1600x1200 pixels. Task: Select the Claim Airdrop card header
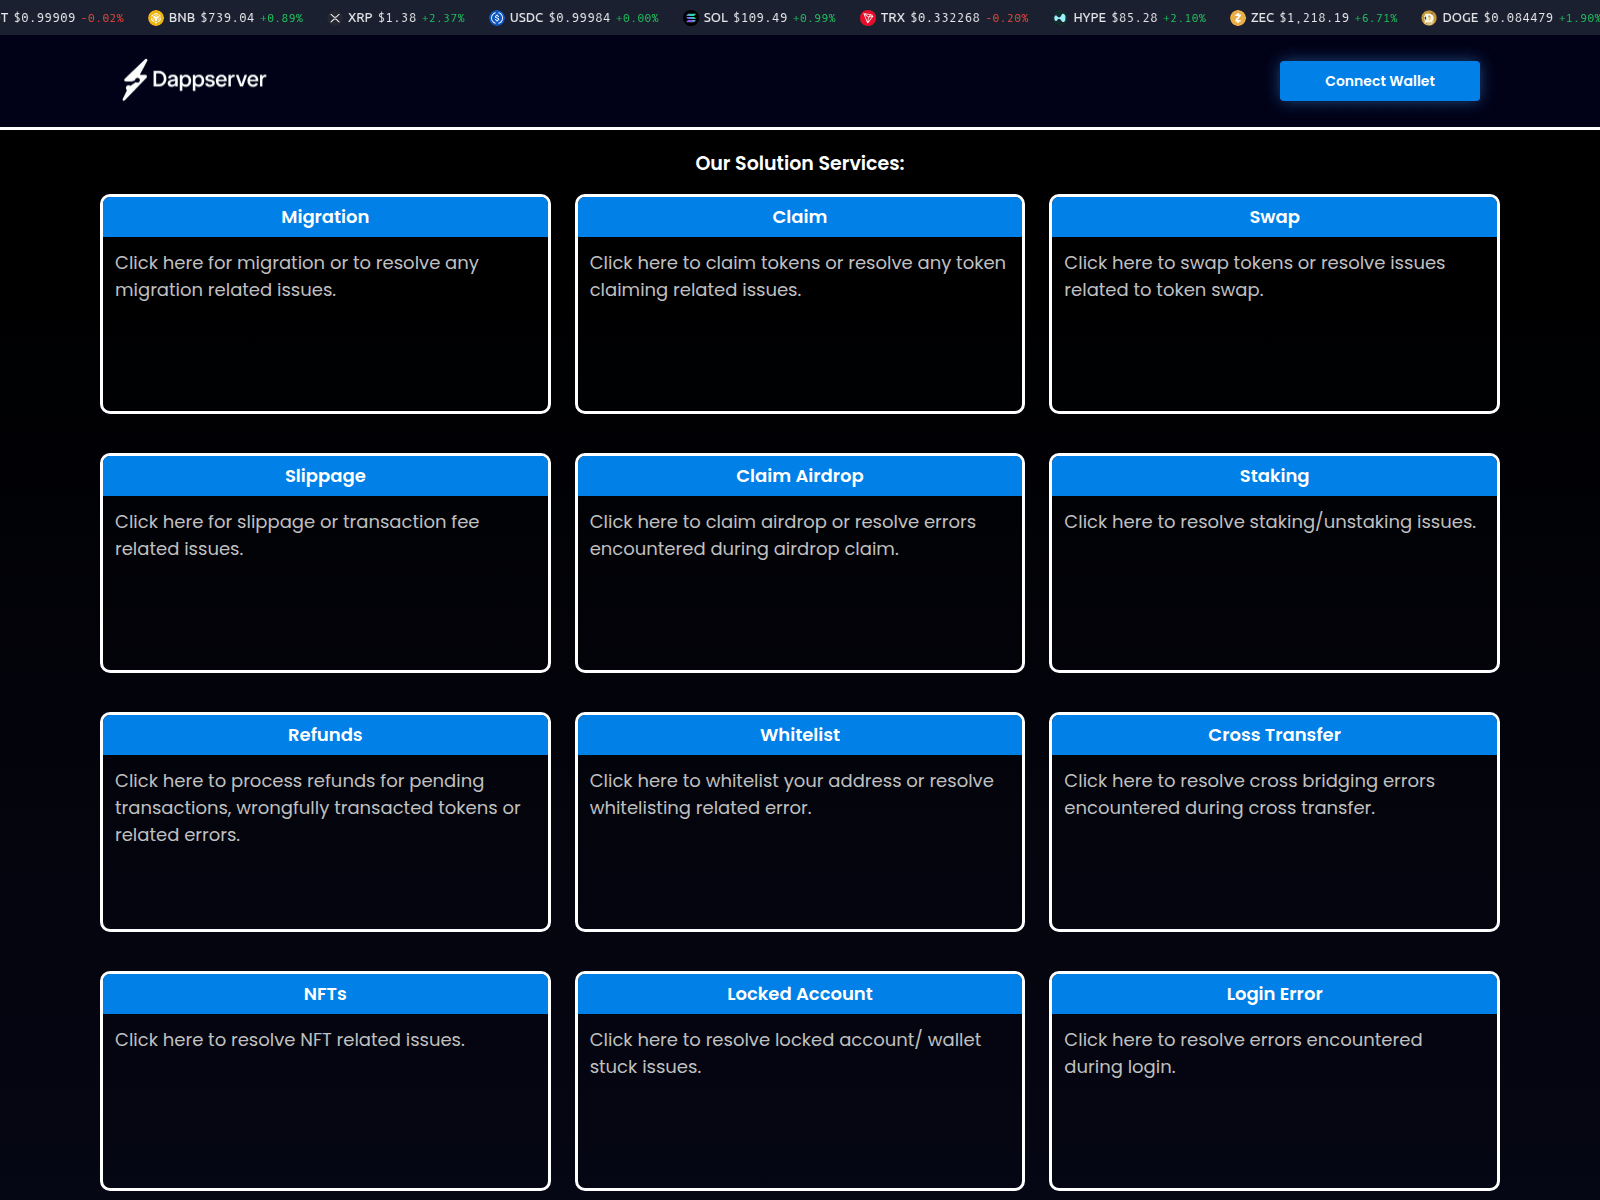pos(800,476)
